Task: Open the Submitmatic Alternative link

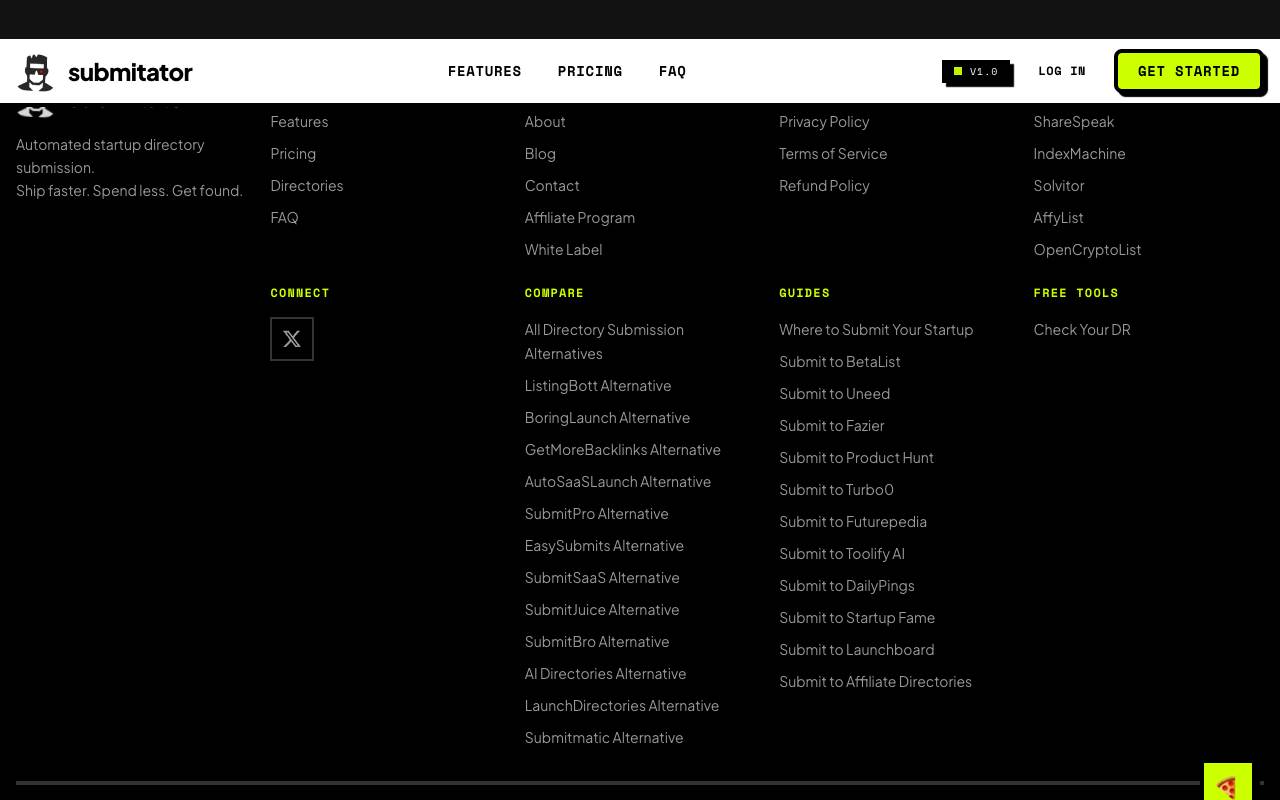Action: [x=604, y=737]
